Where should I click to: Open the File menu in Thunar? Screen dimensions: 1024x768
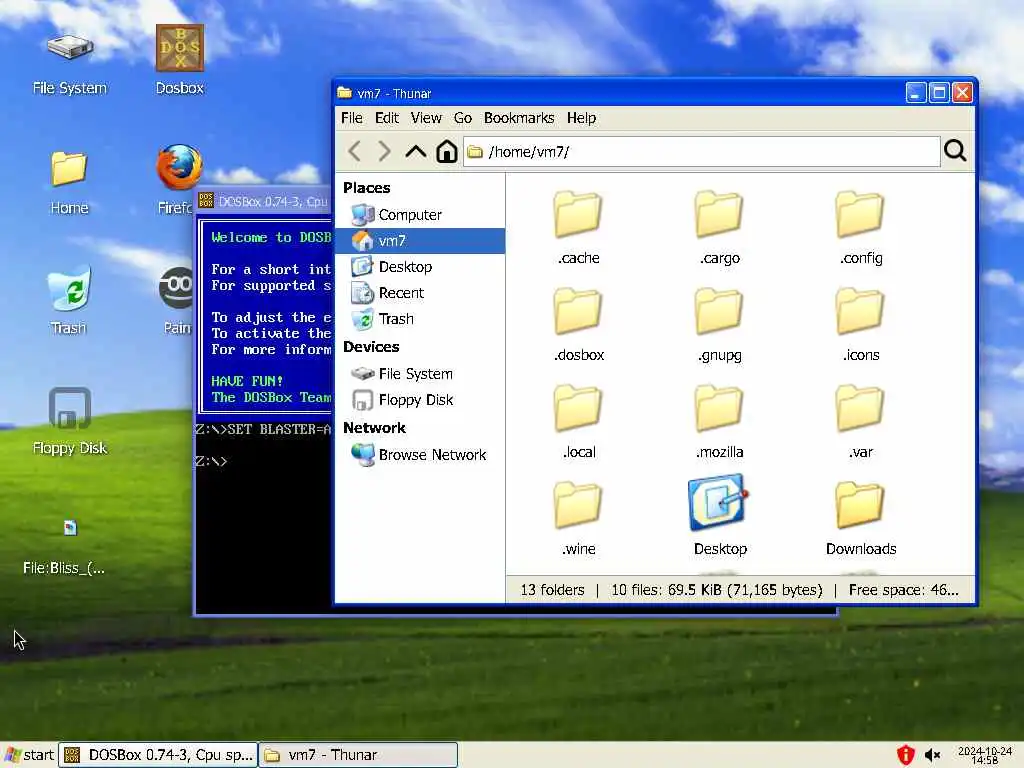point(351,118)
